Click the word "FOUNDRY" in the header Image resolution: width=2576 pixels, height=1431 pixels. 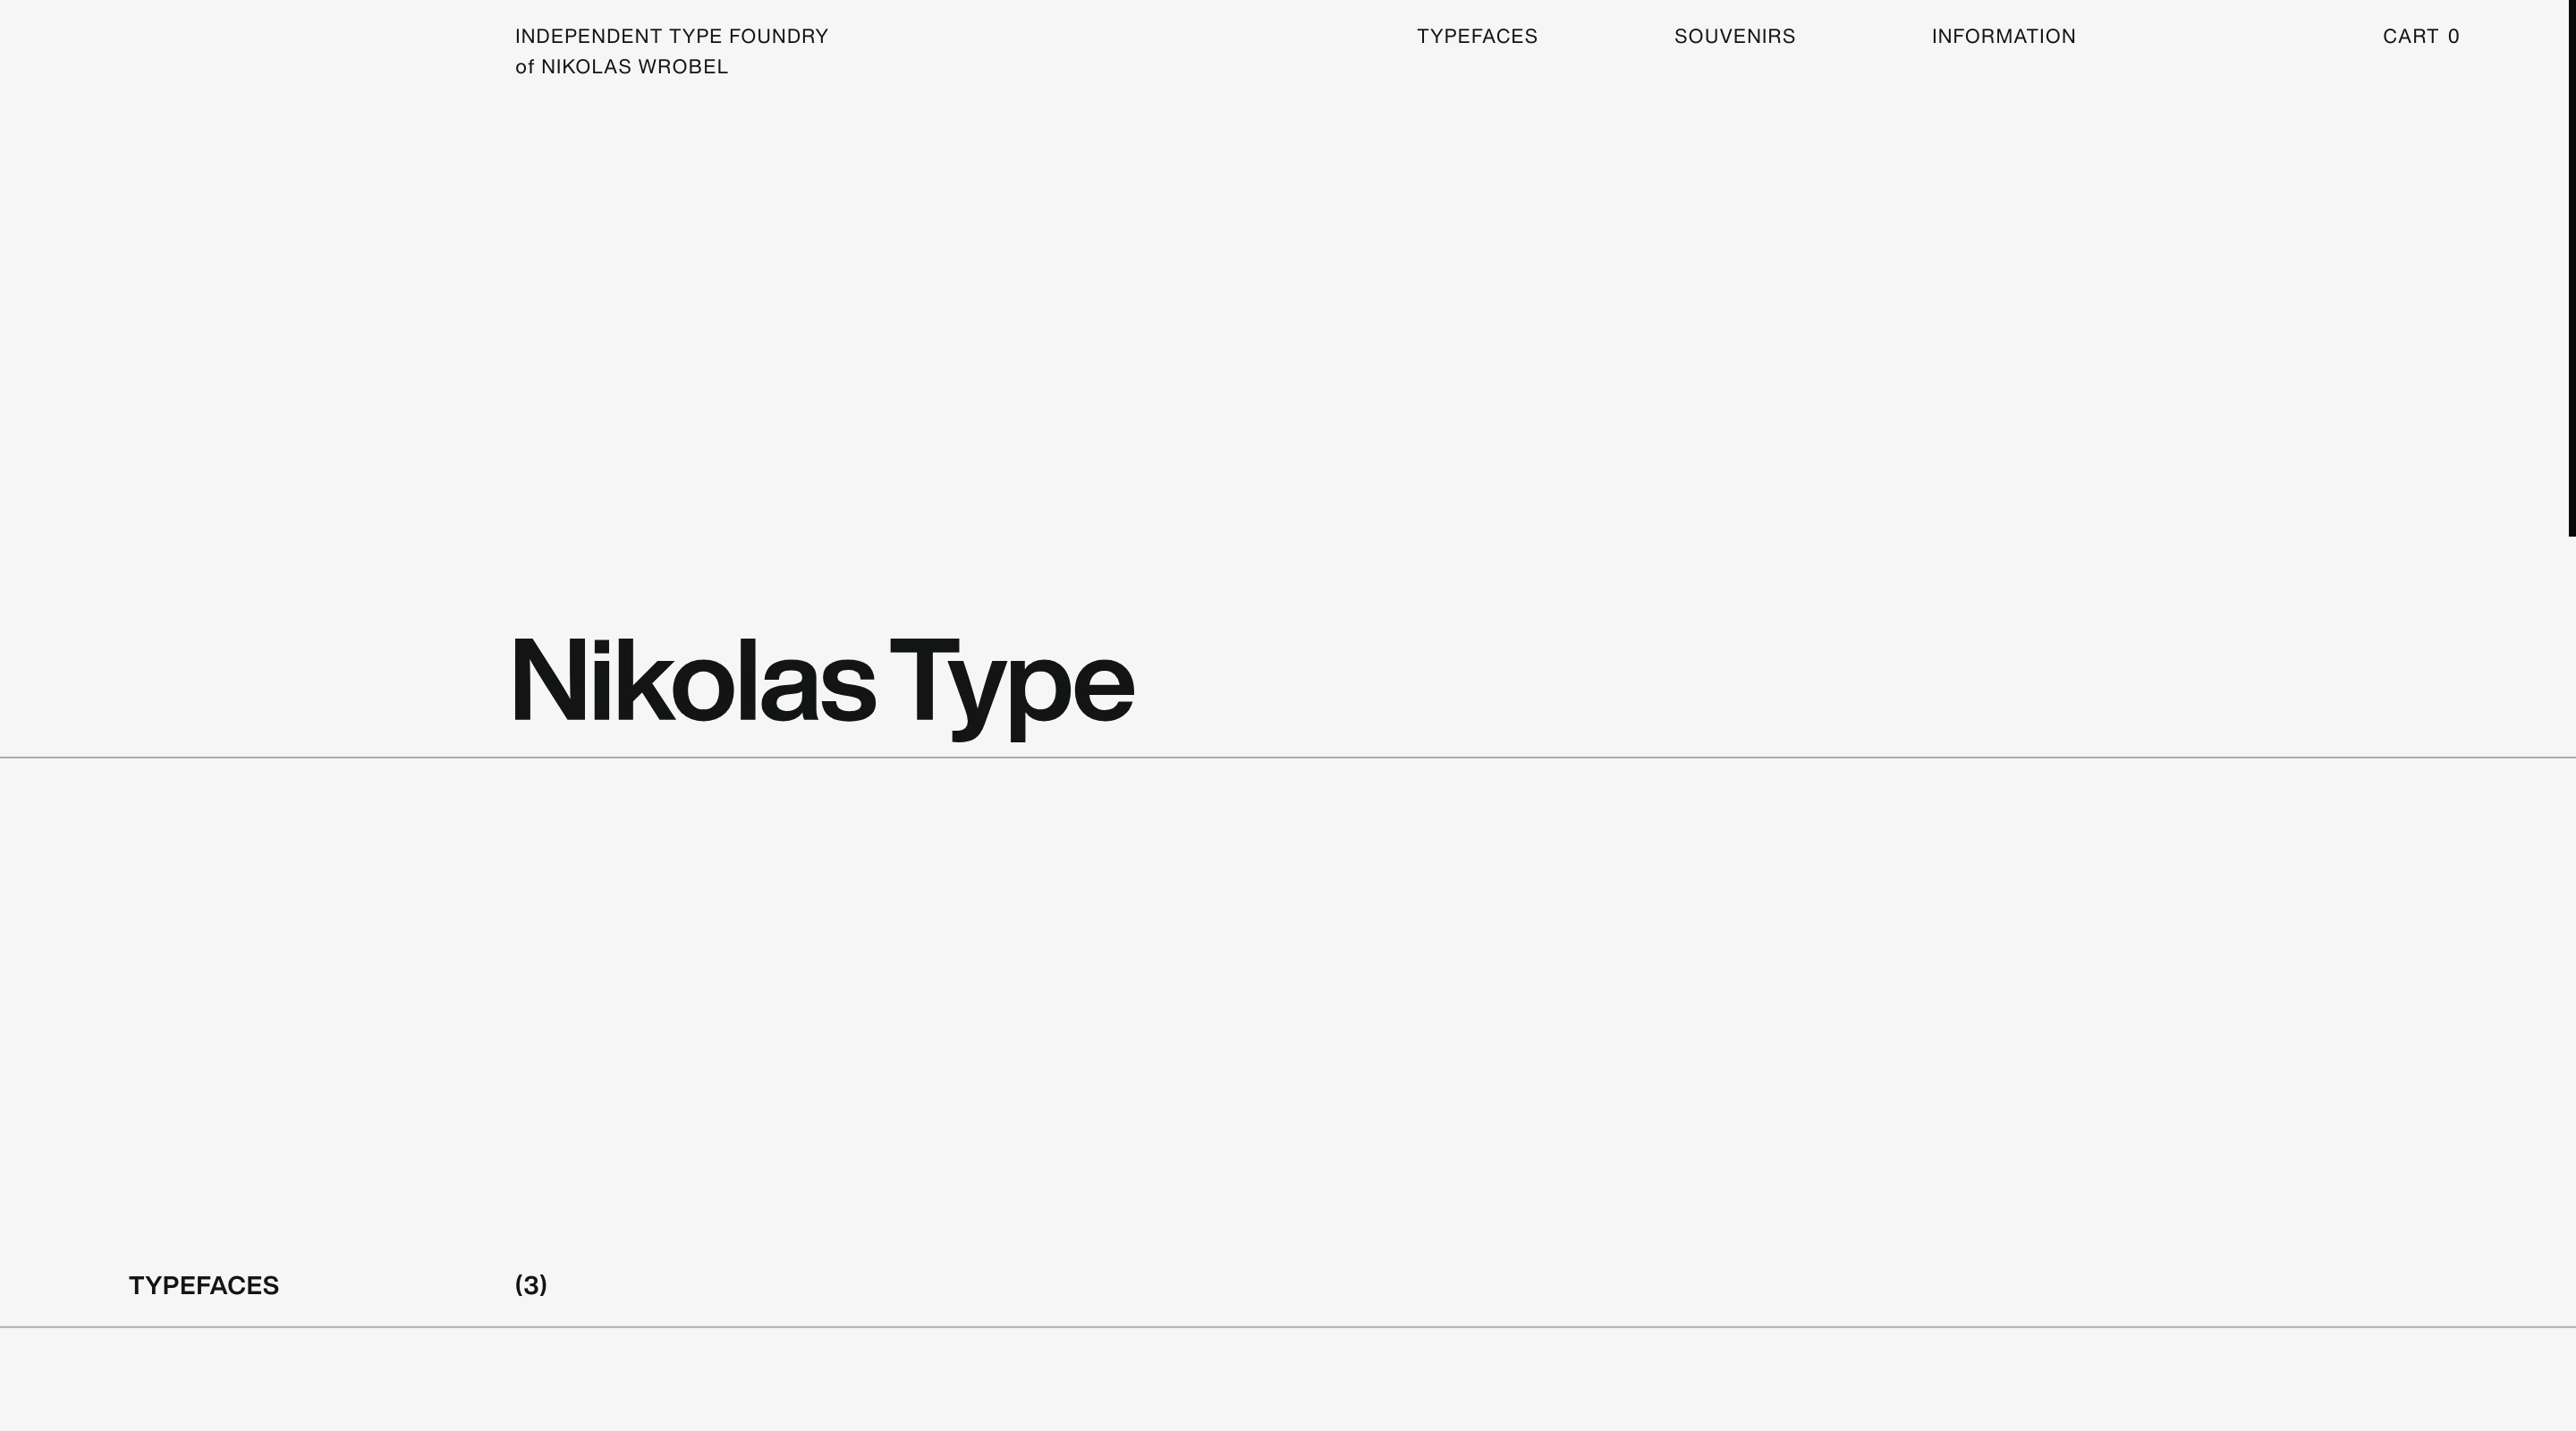(x=778, y=37)
